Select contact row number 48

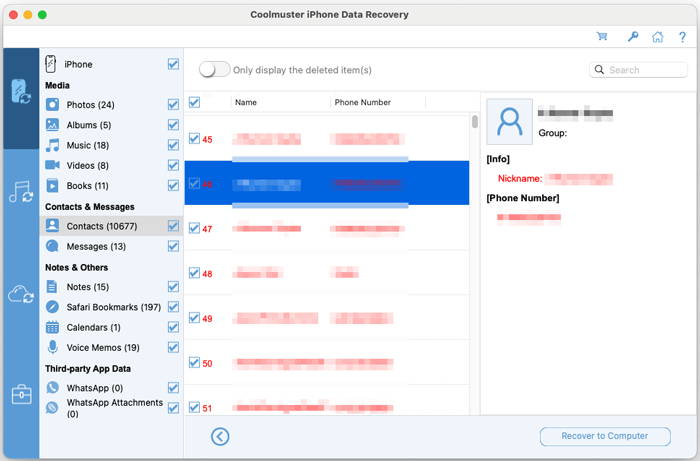click(207, 274)
